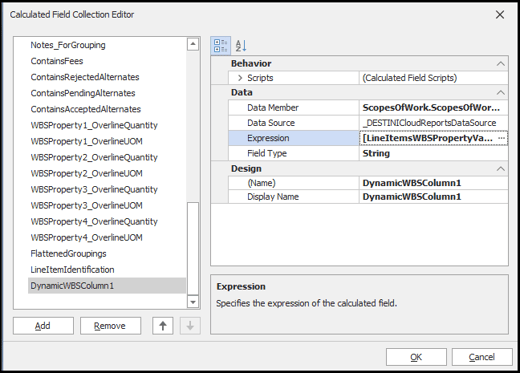Switch property grid to Categorized view
This screenshot has width=520, height=373.
click(x=221, y=46)
